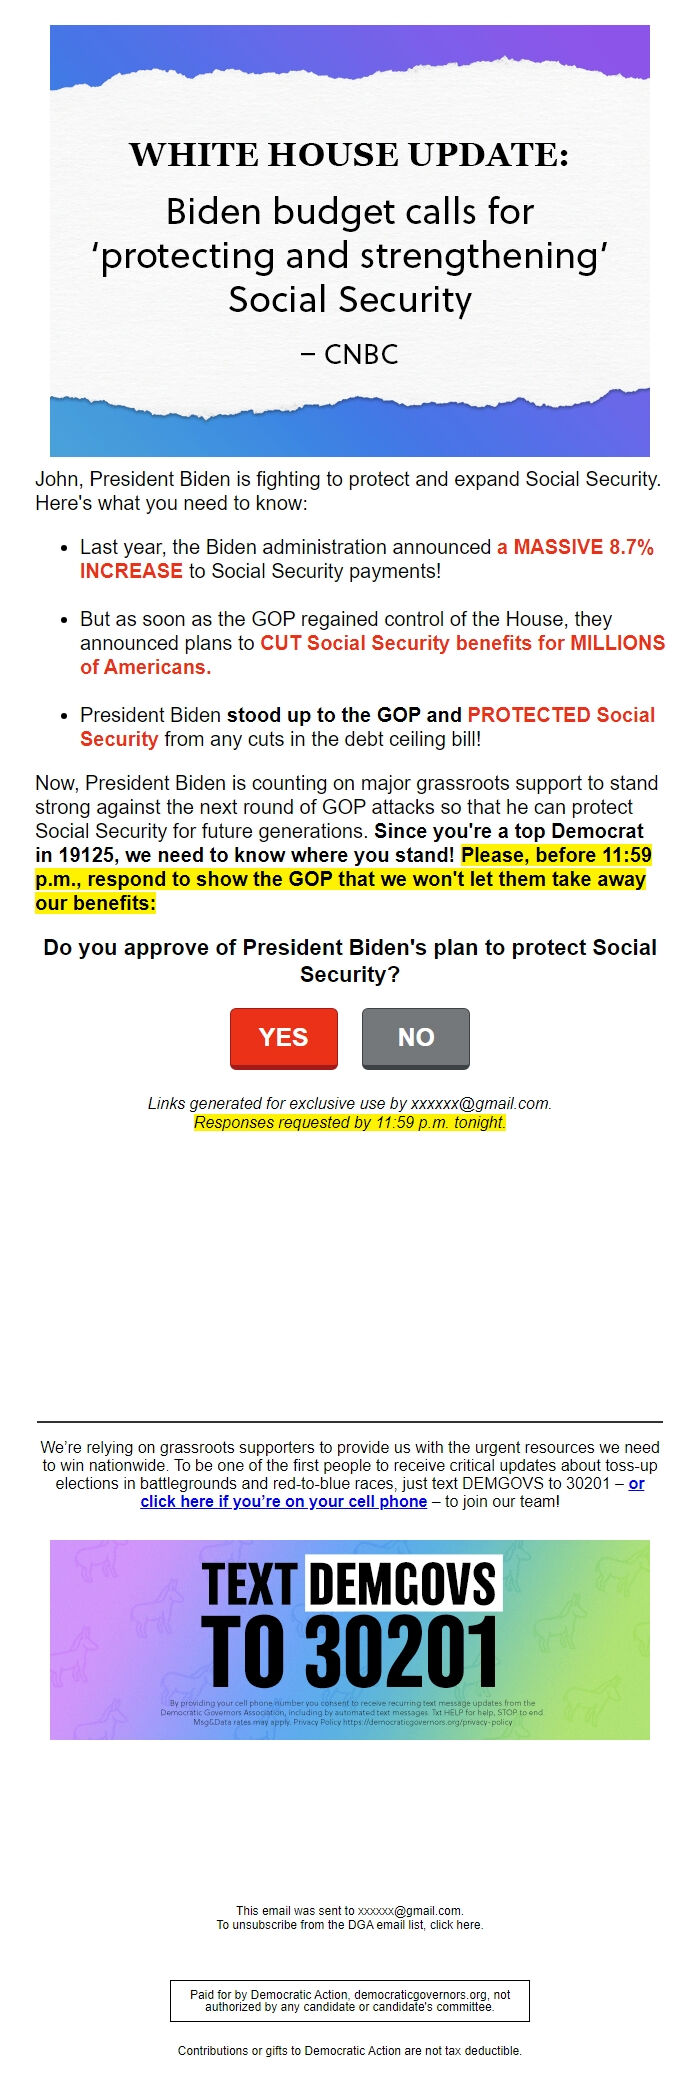Click the exclusive use links notice
This screenshot has height=2083, width=700.
click(x=350, y=1104)
